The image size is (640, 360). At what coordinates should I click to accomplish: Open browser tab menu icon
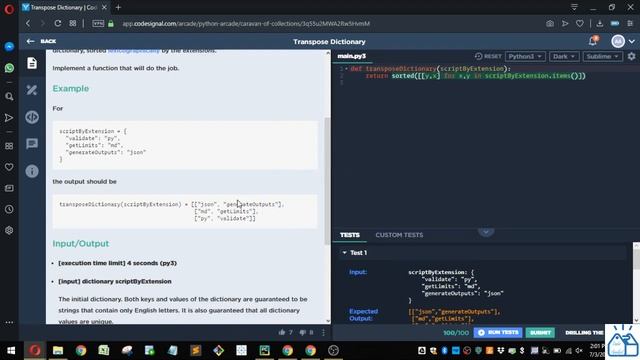[x=574, y=7]
